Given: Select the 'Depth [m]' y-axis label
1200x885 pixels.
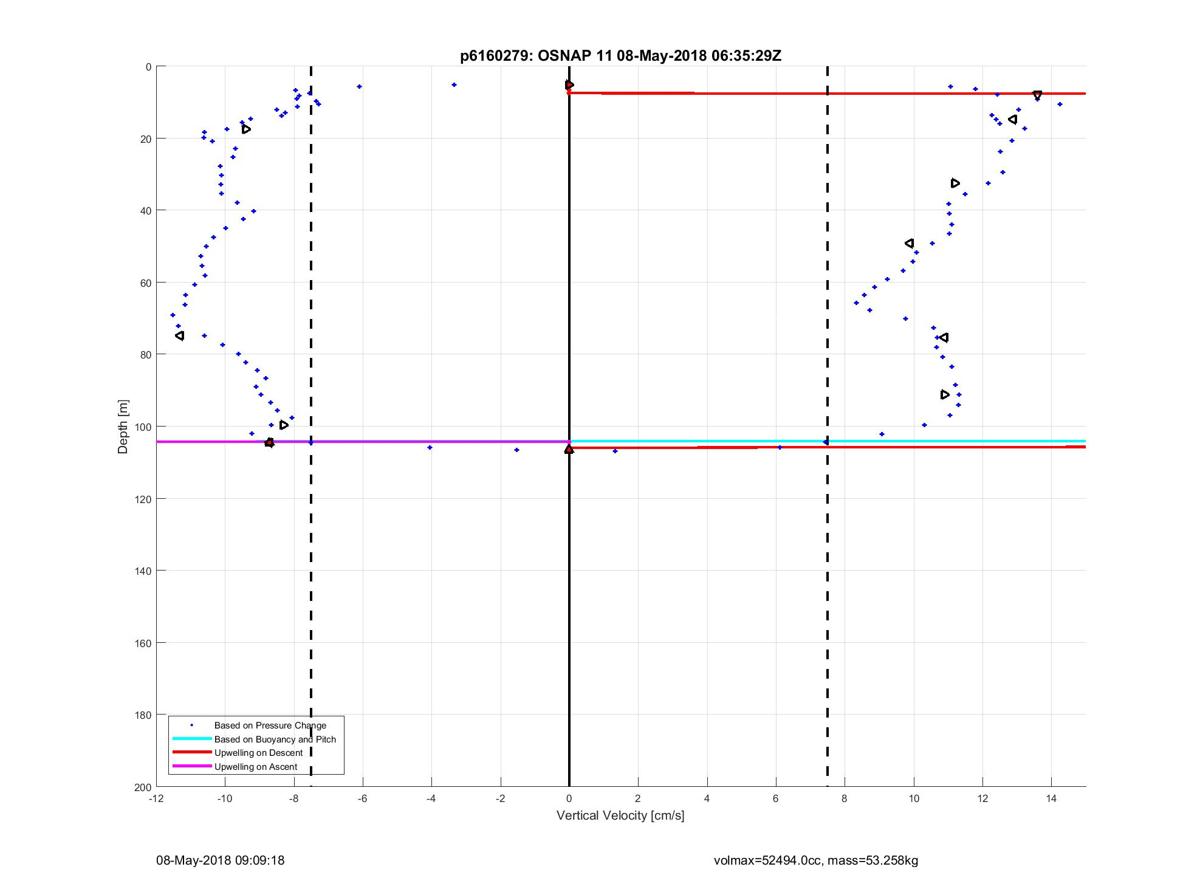Looking at the screenshot, I should (123, 427).
